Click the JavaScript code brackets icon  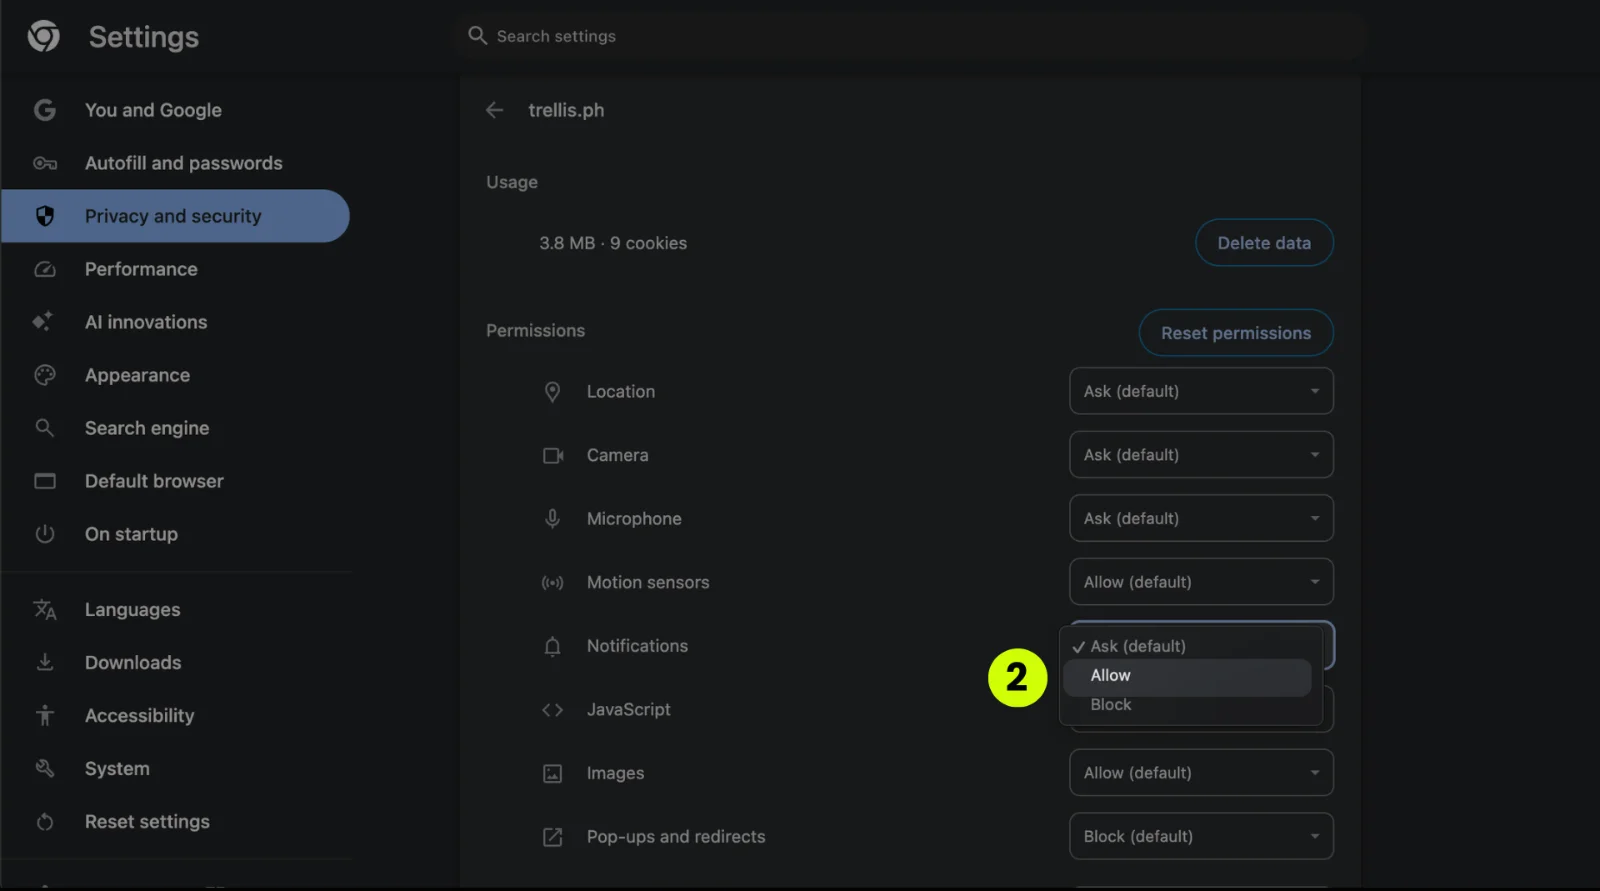click(x=552, y=710)
